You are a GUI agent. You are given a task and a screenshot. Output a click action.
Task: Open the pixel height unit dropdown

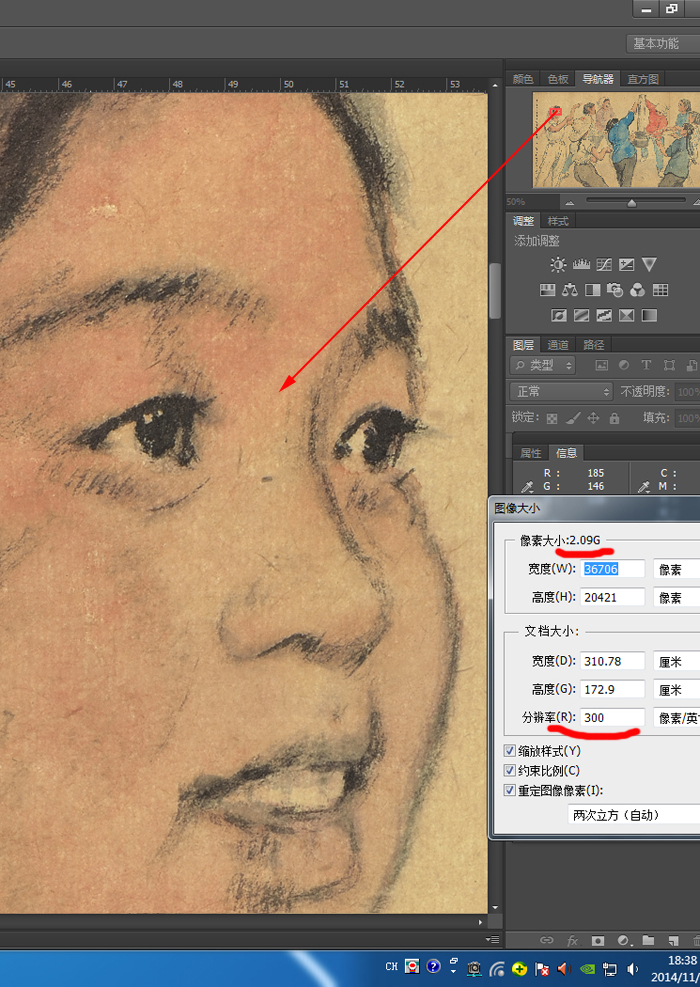[677, 597]
